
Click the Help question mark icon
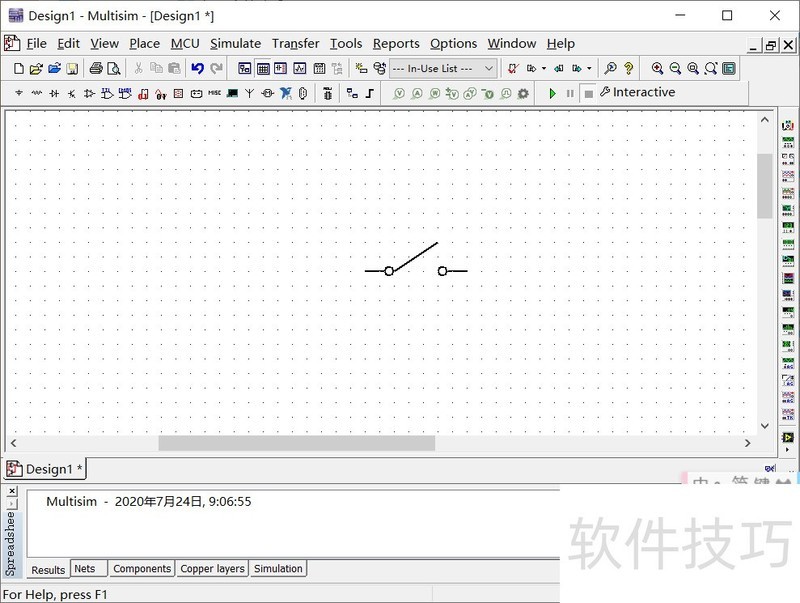tap(628, 69)
